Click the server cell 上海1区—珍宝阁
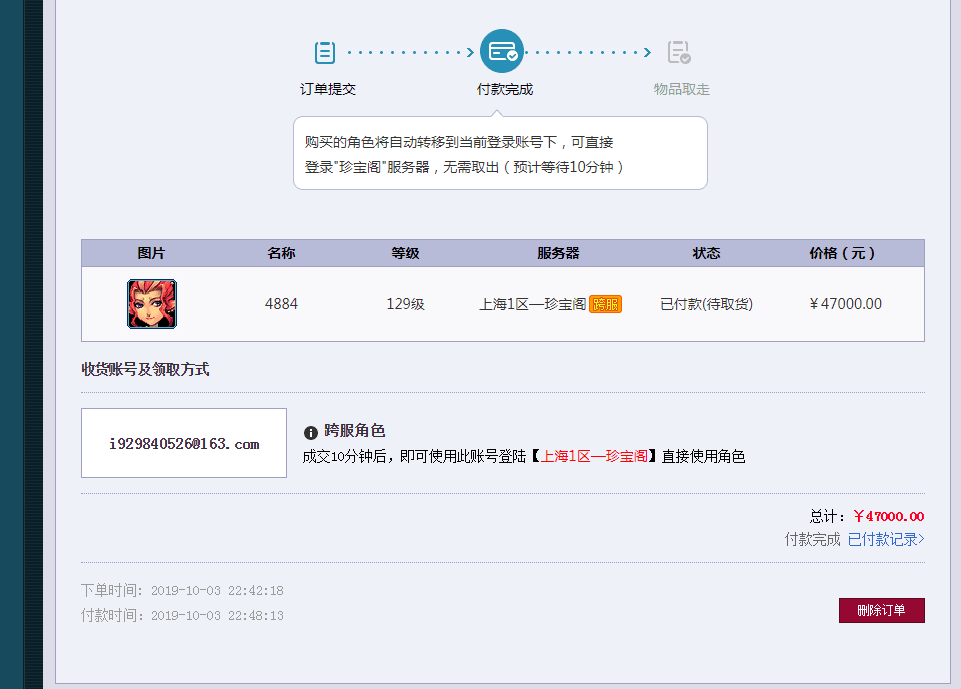This screenshot has height=689, width=961. [x=533, y=304]
